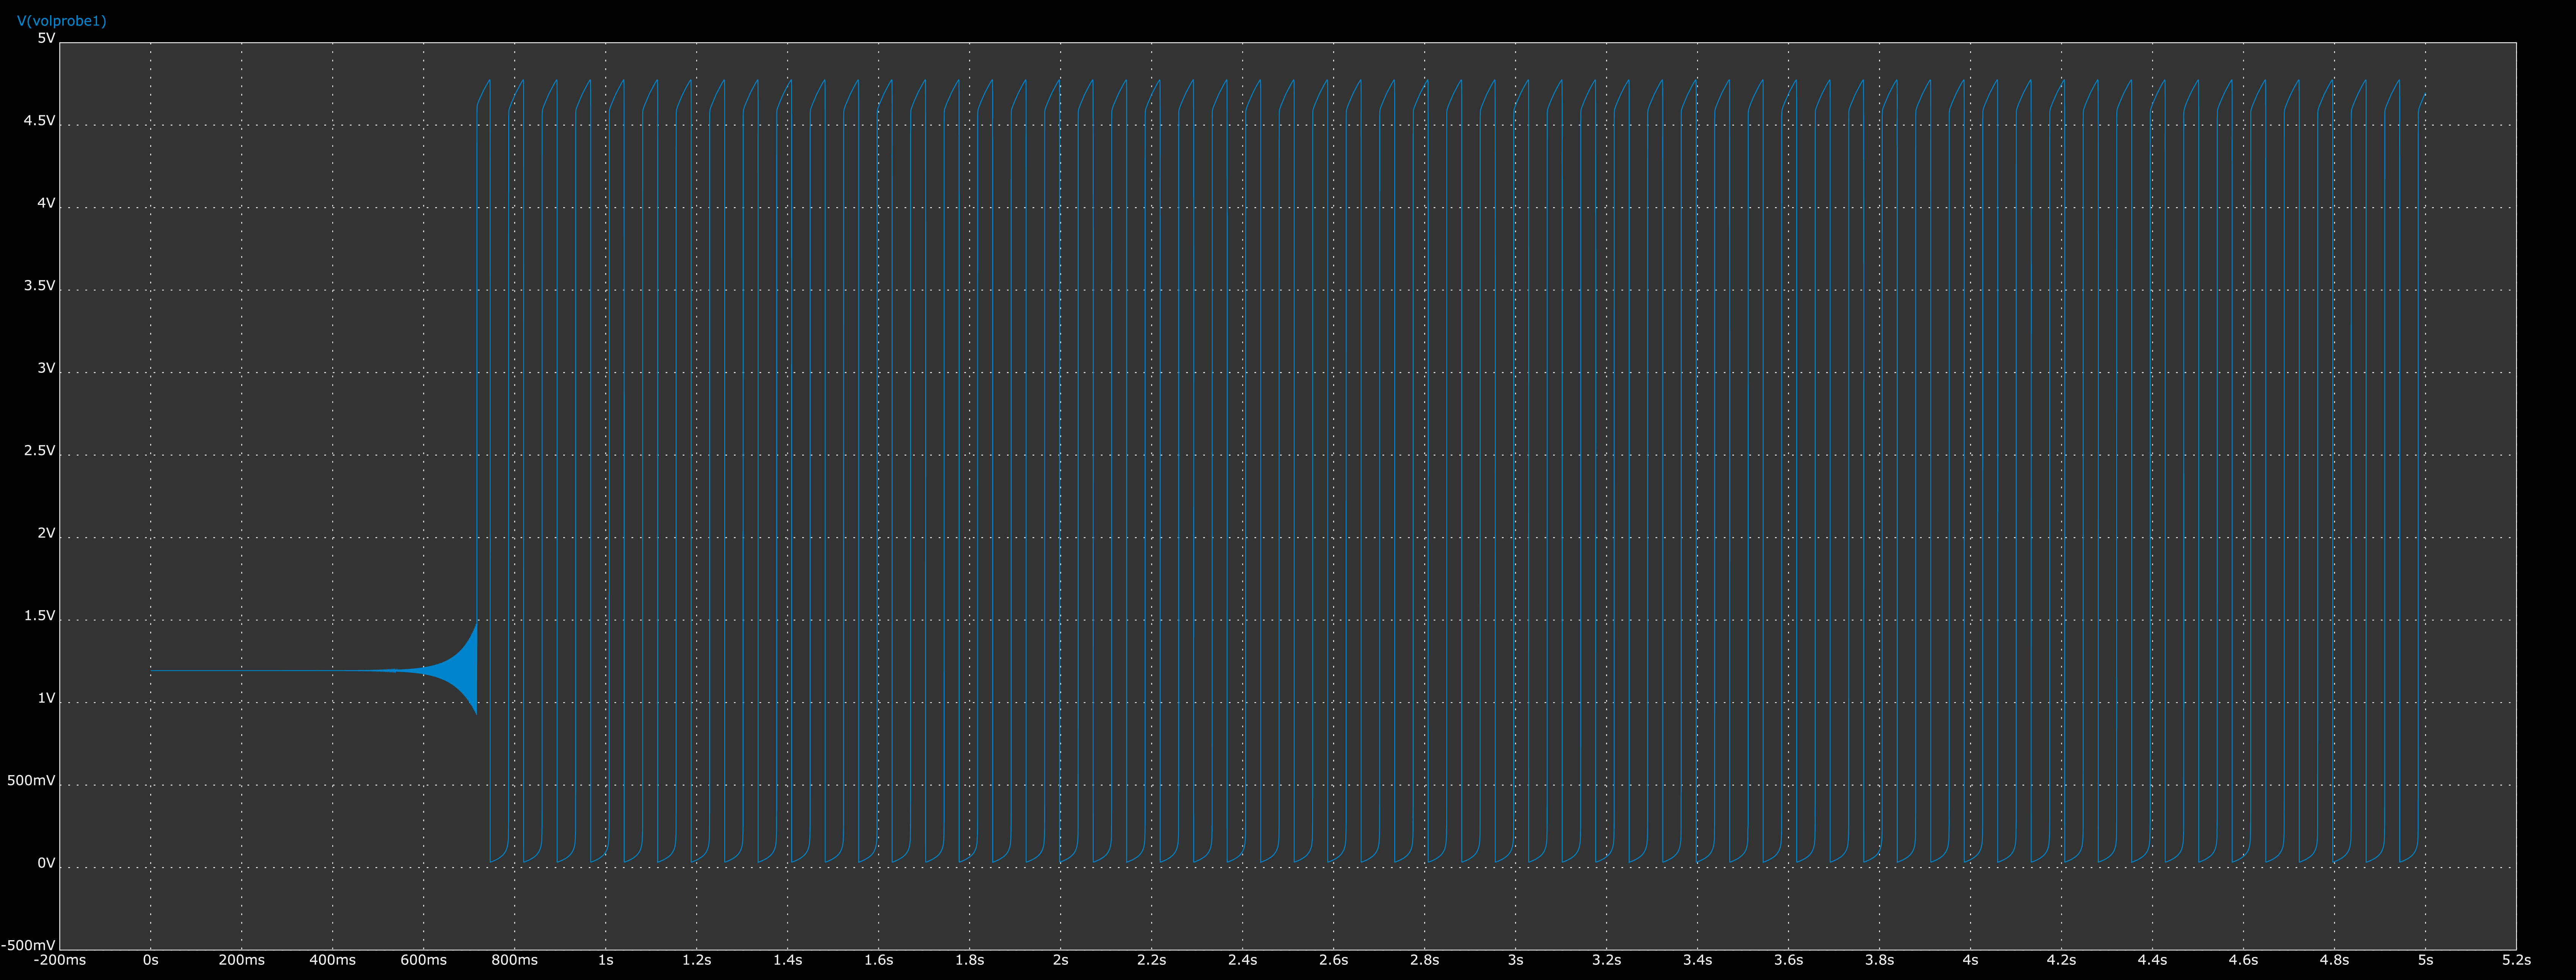Click the 1.5V vertical axis tick label

coord(39,616)
